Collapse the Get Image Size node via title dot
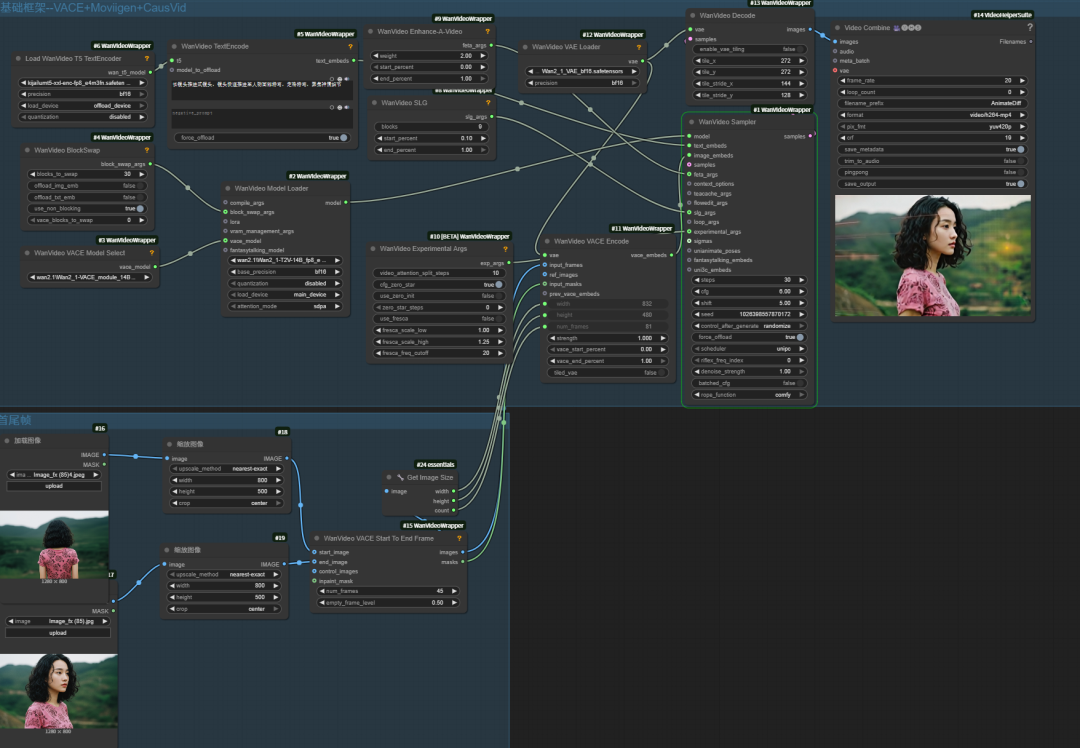The height and width of the screenshot is (748, 1080). click(x=389, y=477)
